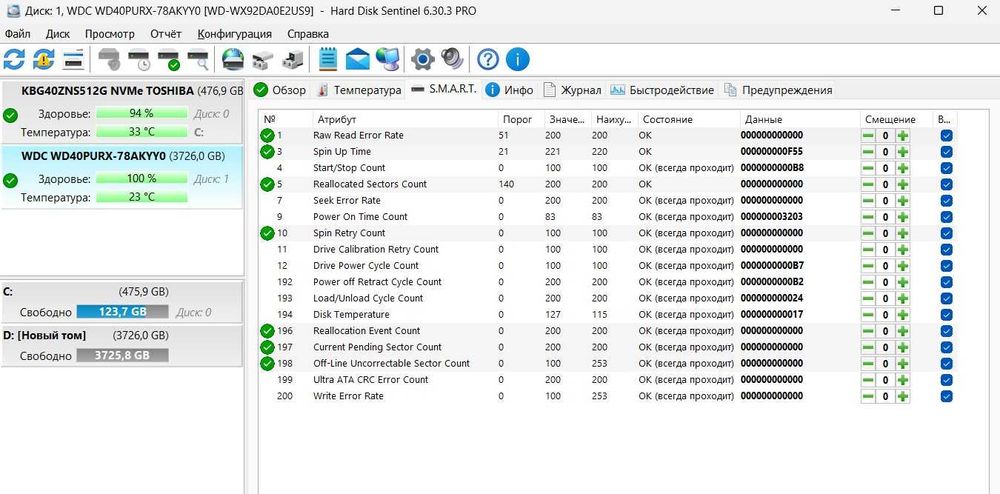Viewport: 1000px width, 494px height.
Task: Sort by the Атрибут column header
Action: coord(405,119)
